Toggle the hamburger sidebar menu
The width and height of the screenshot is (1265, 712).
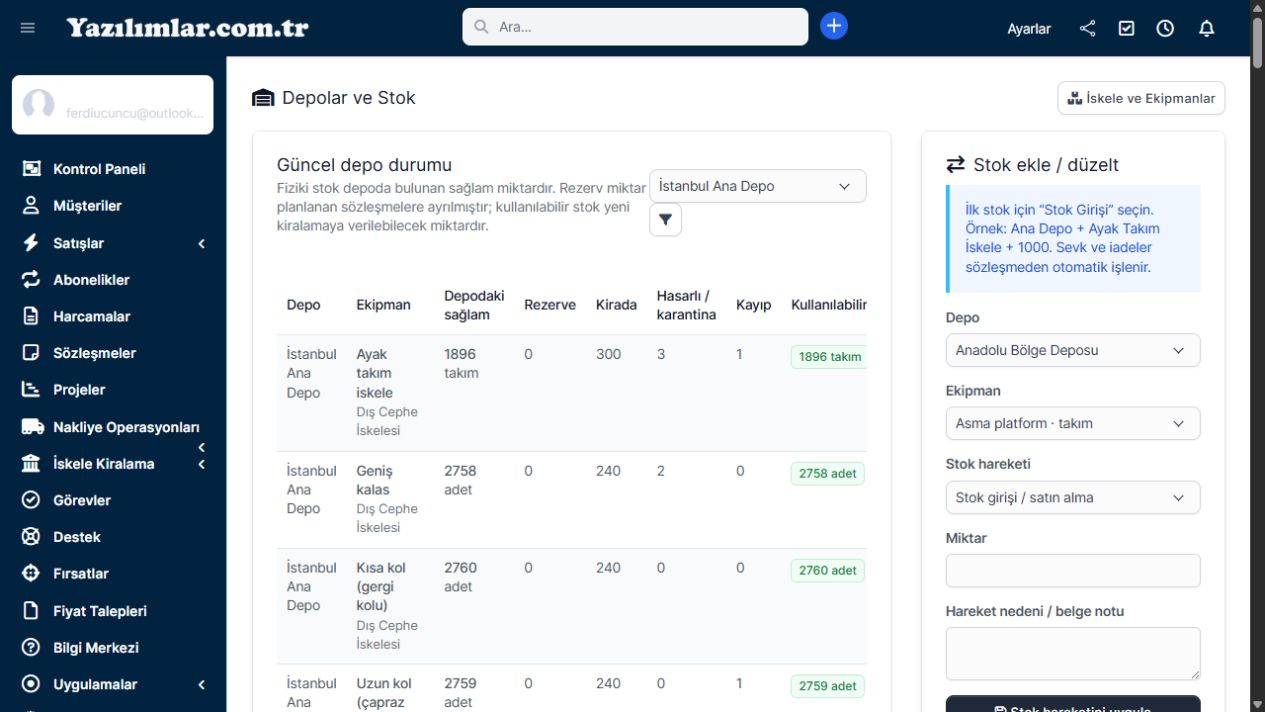28,28
